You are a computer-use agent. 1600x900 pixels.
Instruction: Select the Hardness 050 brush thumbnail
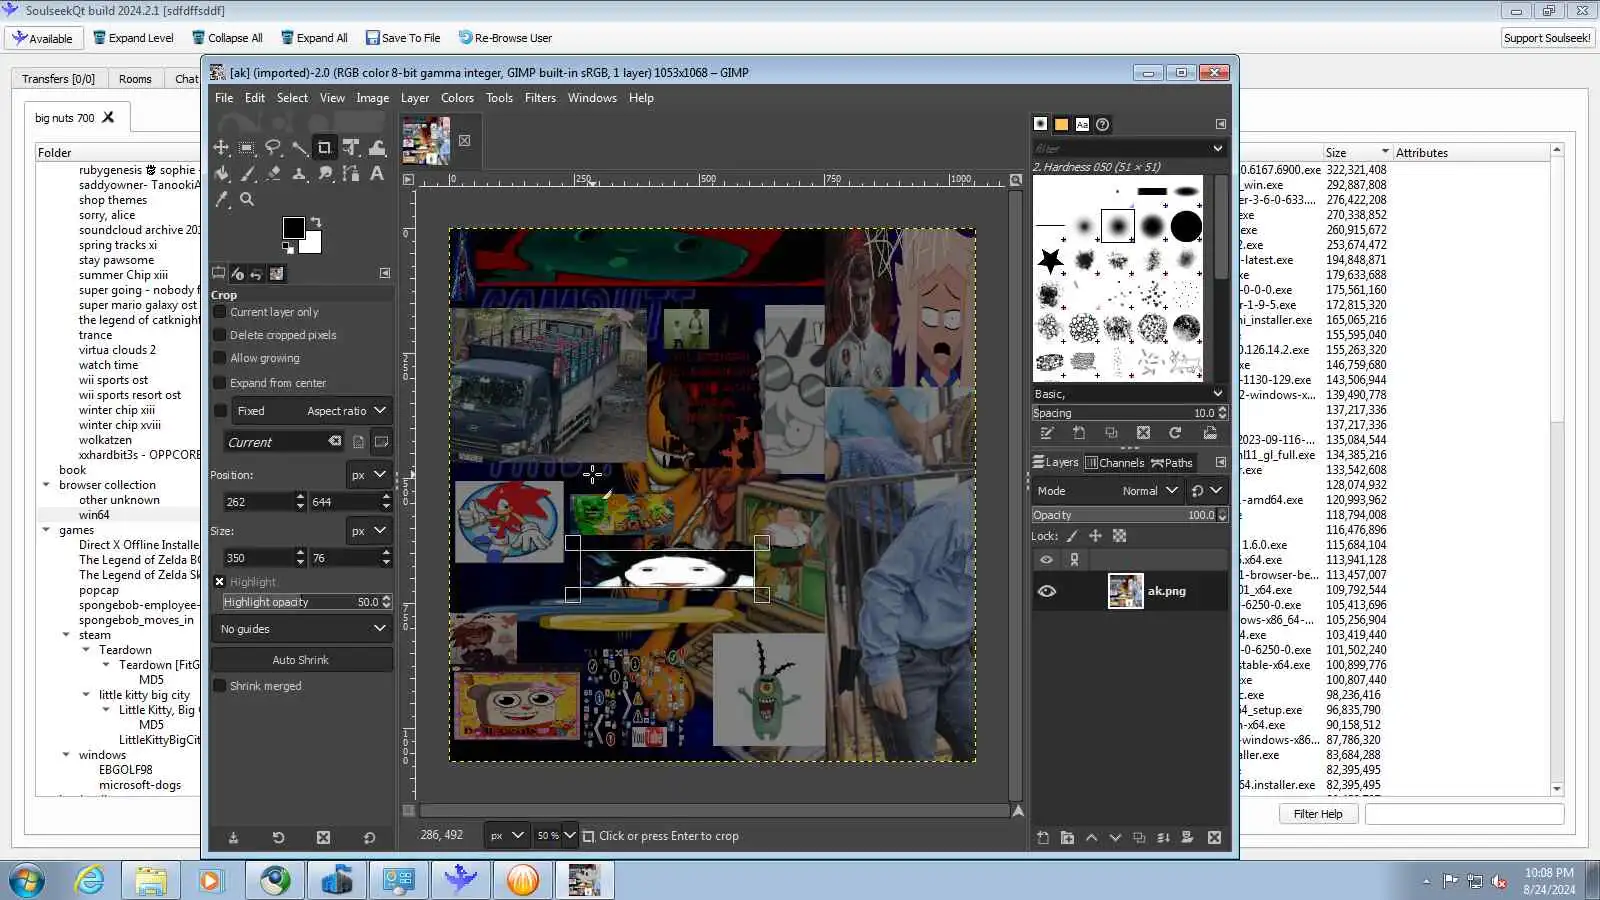(x=1118, y=226)
